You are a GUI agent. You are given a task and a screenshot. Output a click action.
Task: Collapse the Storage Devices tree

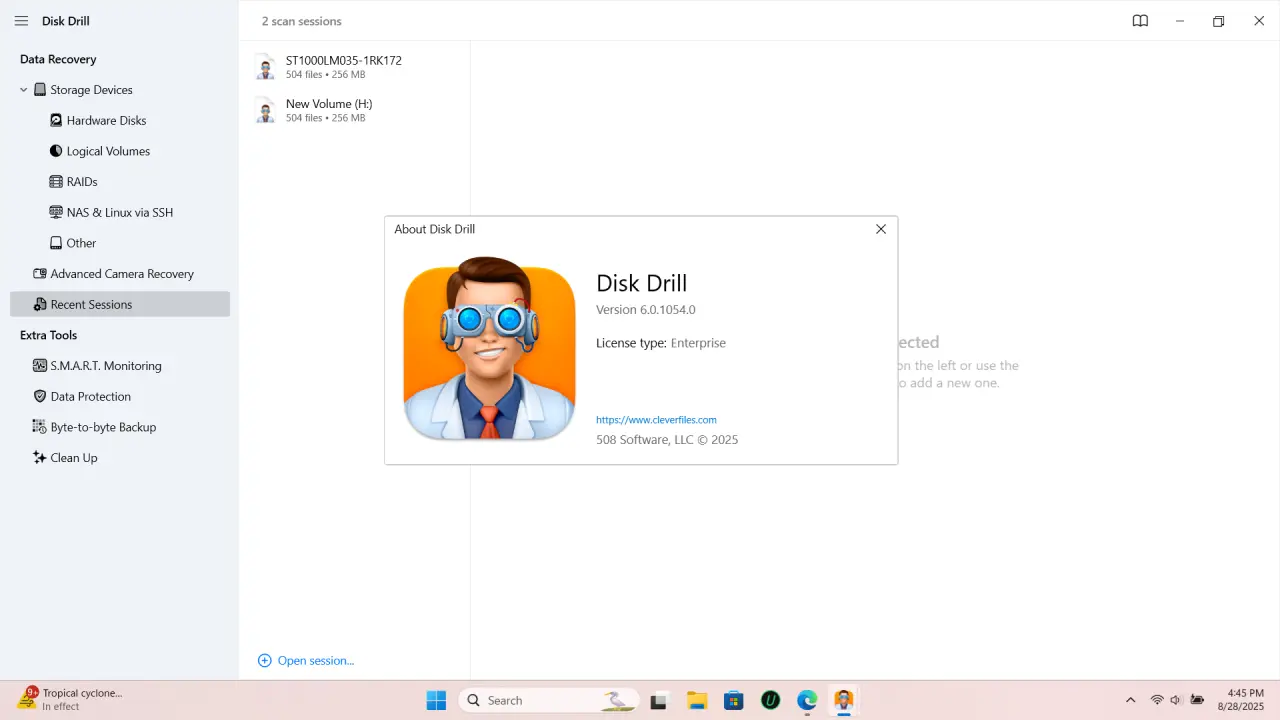tap(24, 90)
